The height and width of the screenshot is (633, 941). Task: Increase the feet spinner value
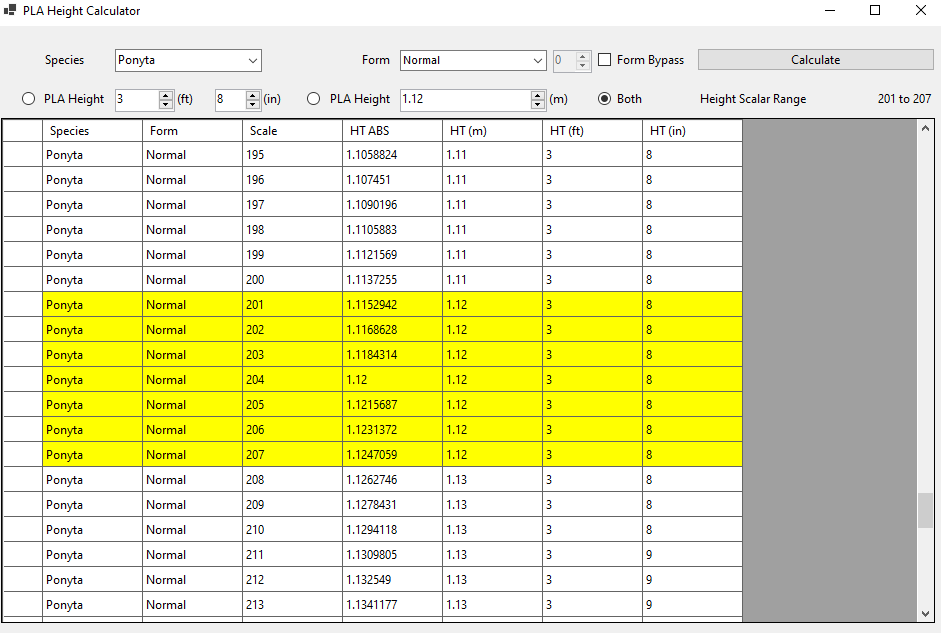(166, 95)
